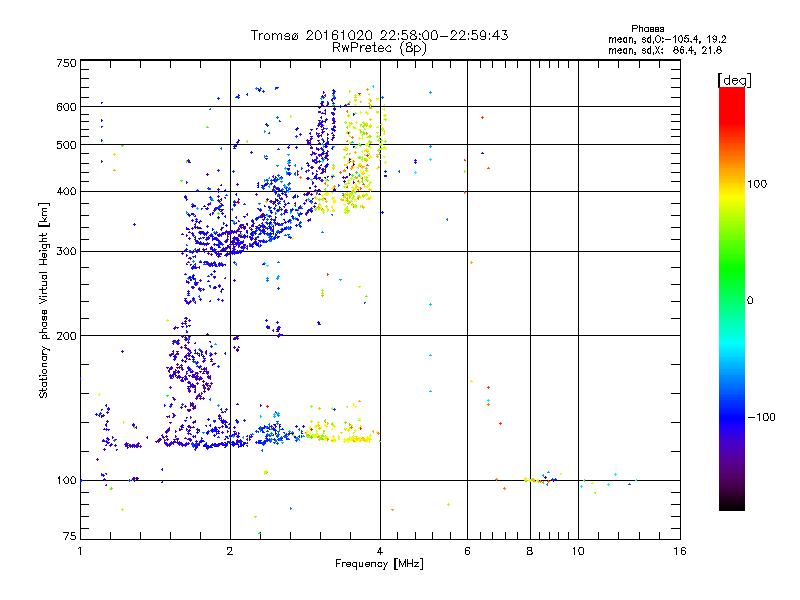Click the 'RwPretec (8p)' subtitle
The width and height of the screenshot is (800, 600).
(379, 48)
